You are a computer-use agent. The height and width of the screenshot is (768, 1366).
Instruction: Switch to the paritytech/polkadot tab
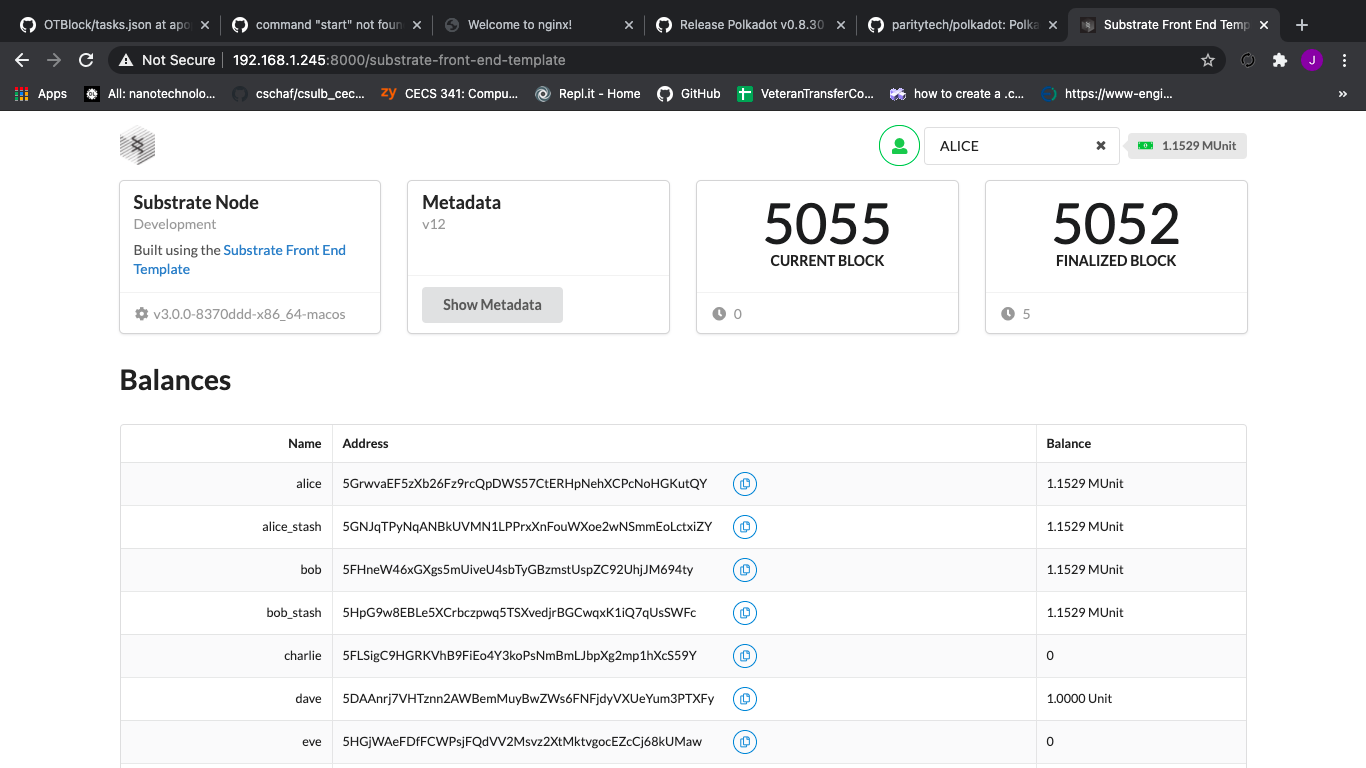[x=962, y=25]
